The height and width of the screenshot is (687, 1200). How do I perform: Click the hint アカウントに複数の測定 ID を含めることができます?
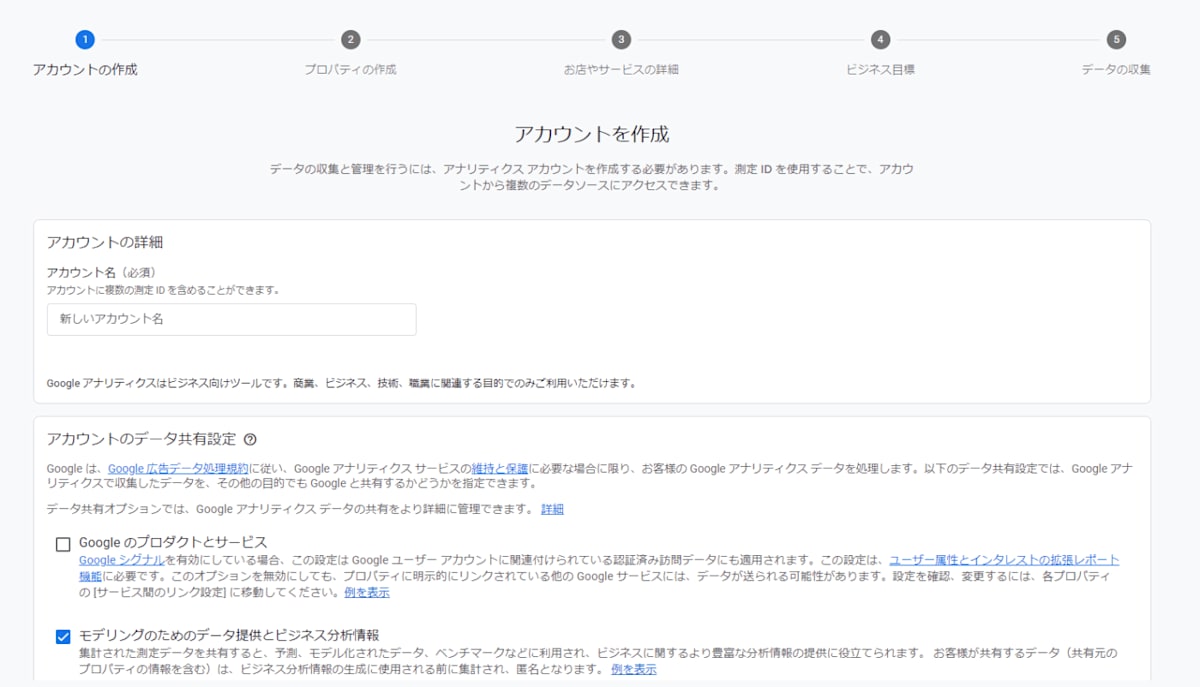tap(163, 290)
